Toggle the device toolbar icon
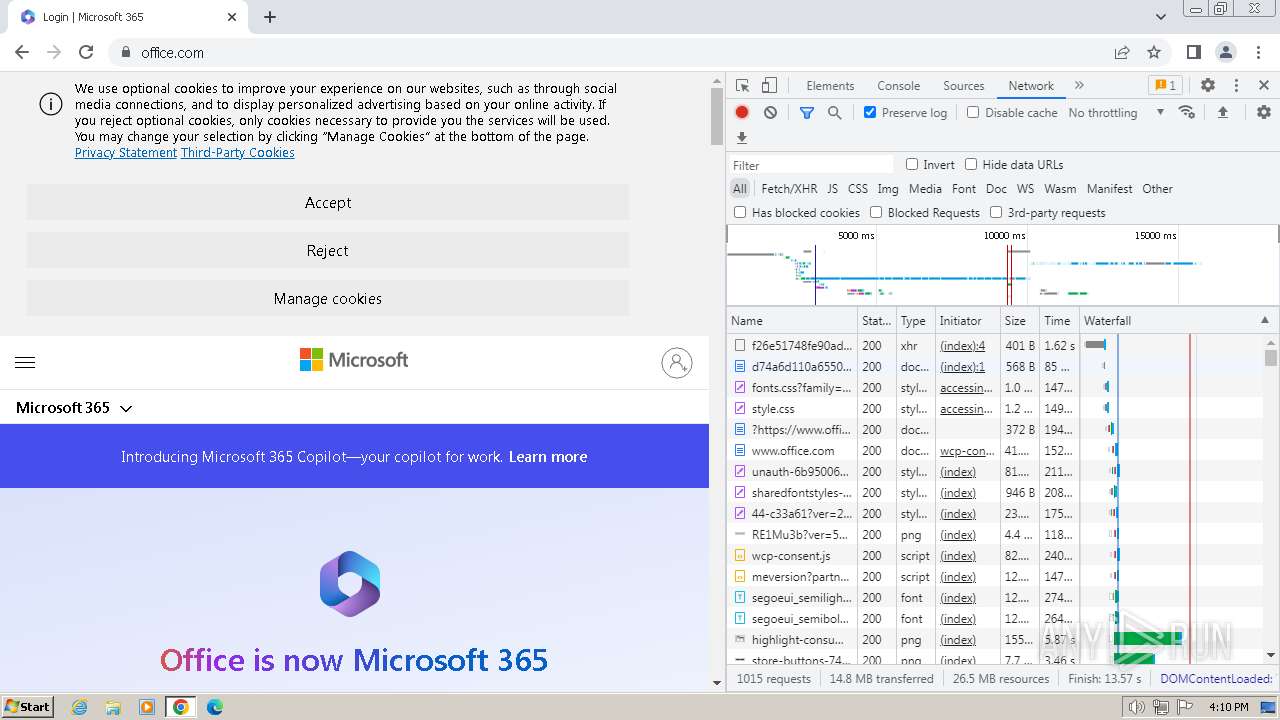The height and width of the screenshot is (720, 1280). coord(769,86)
